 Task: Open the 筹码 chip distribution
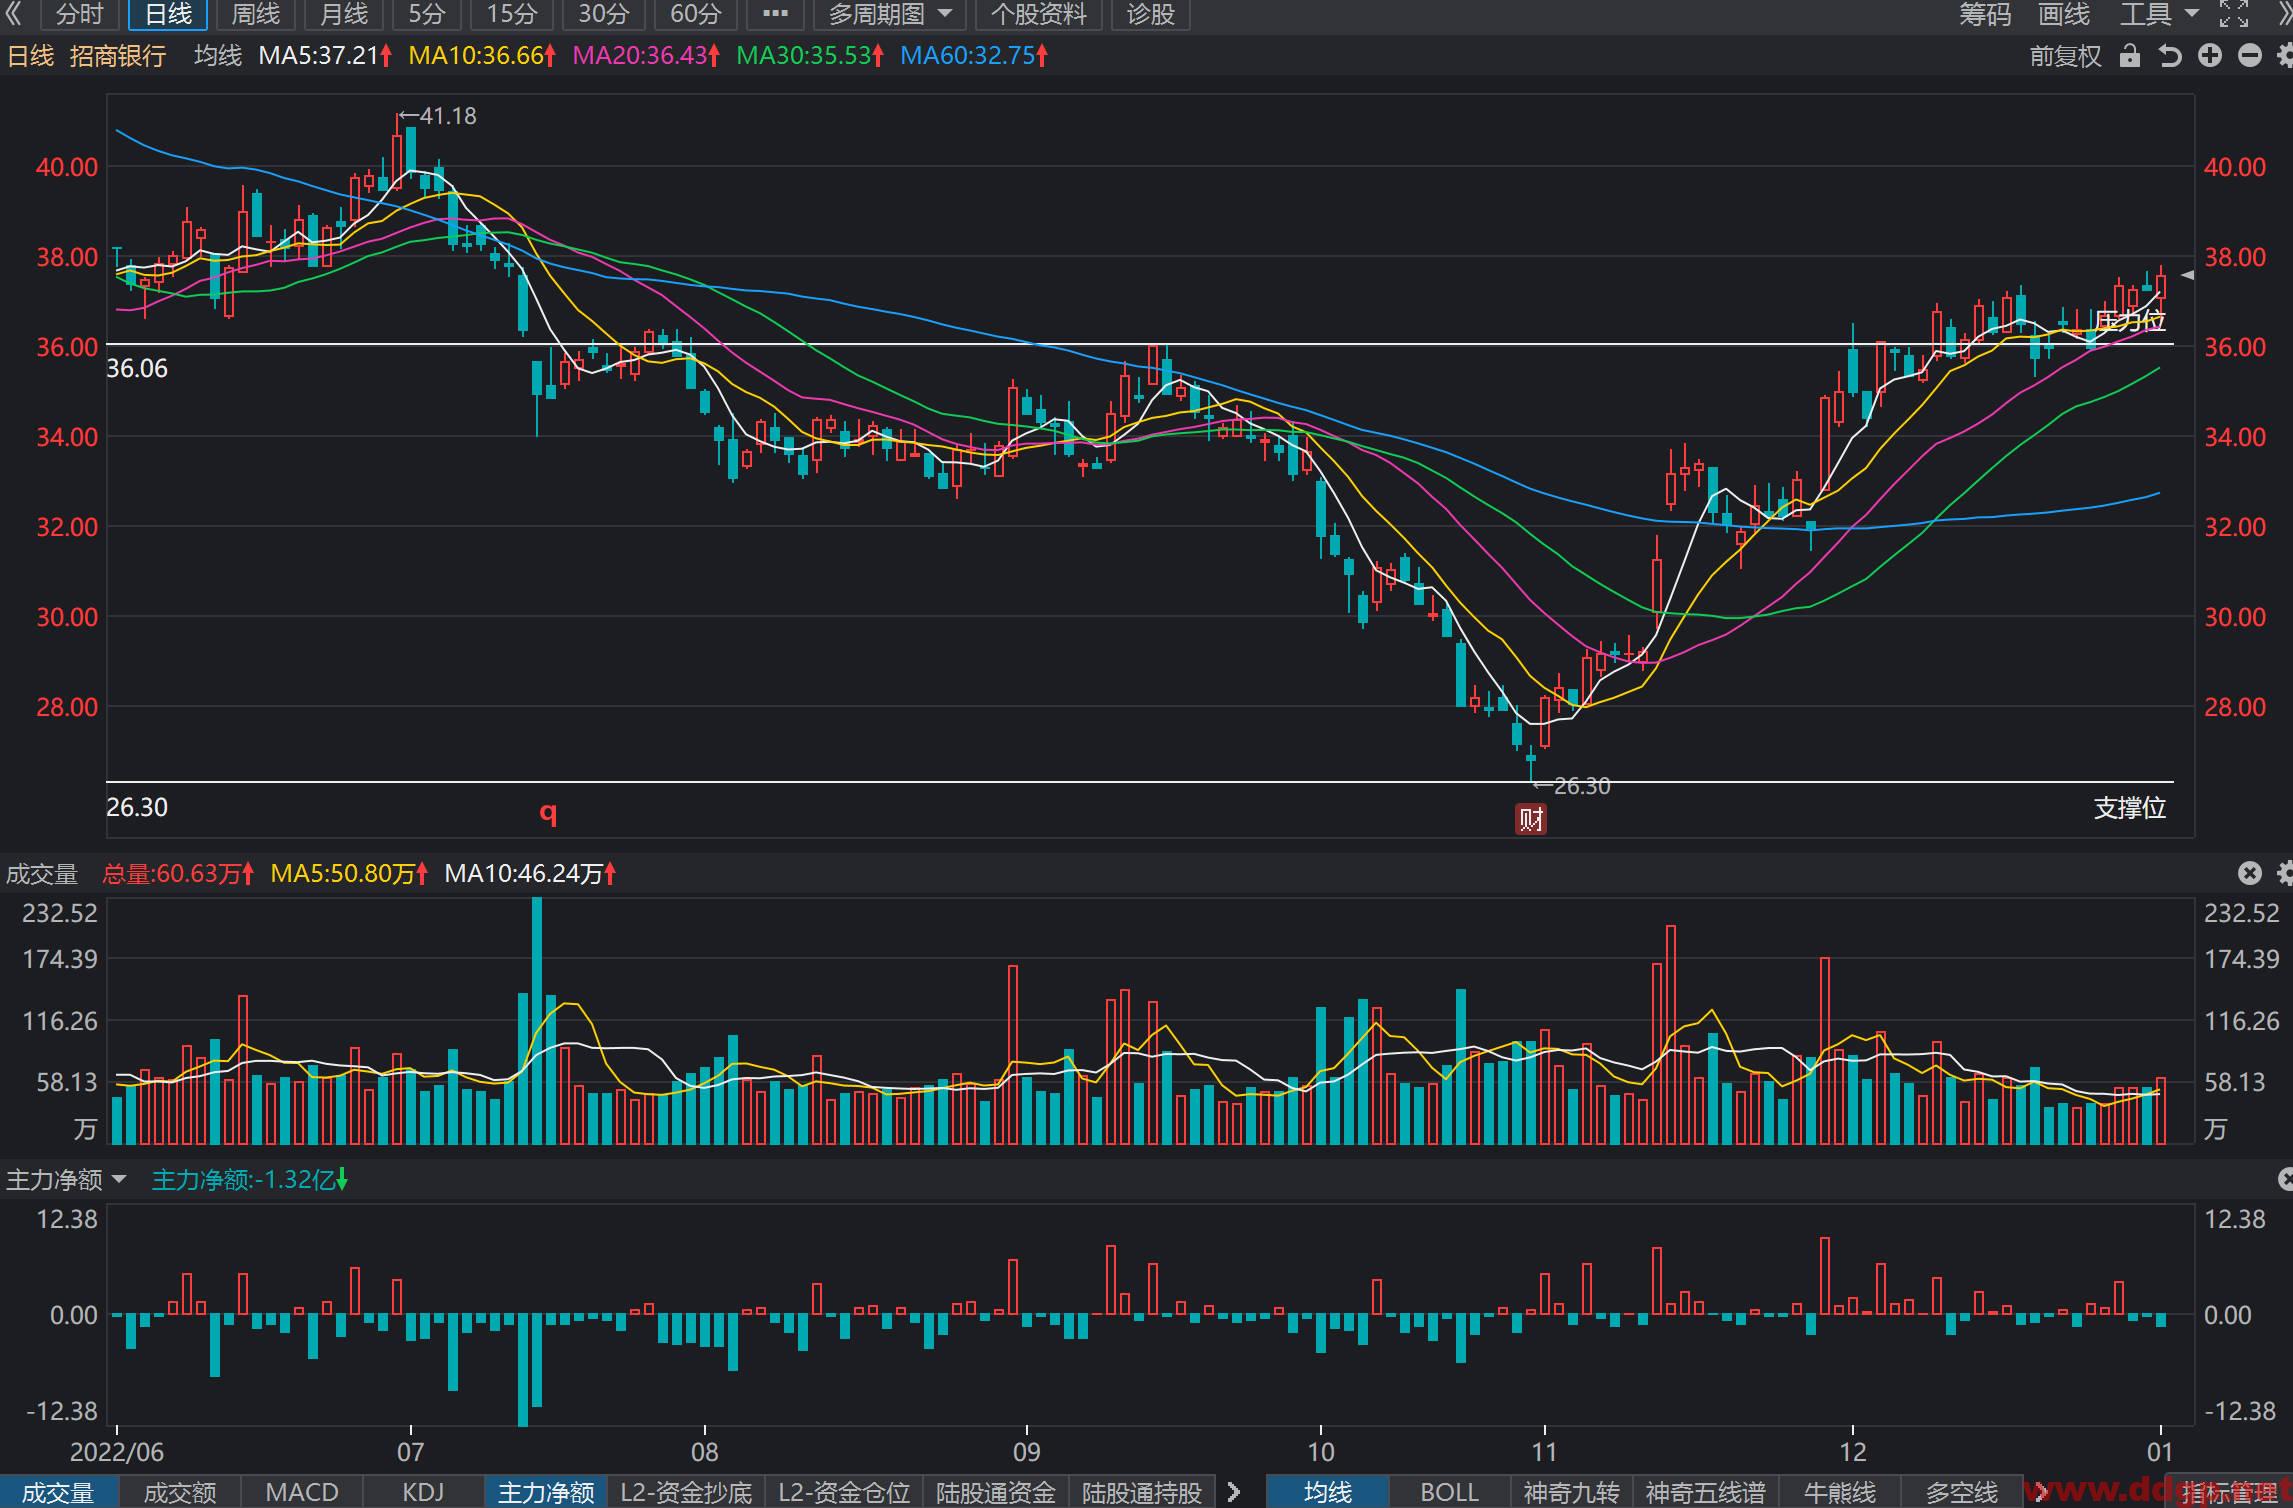[1985, 14]
